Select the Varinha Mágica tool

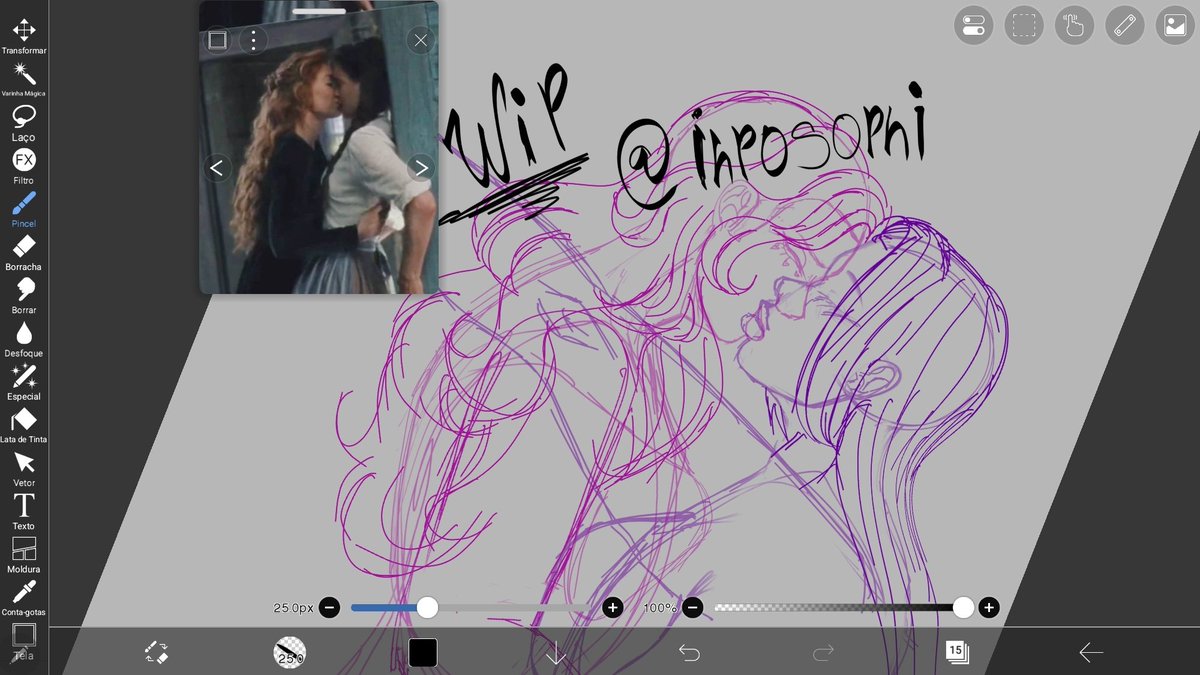tap(24, 79)
